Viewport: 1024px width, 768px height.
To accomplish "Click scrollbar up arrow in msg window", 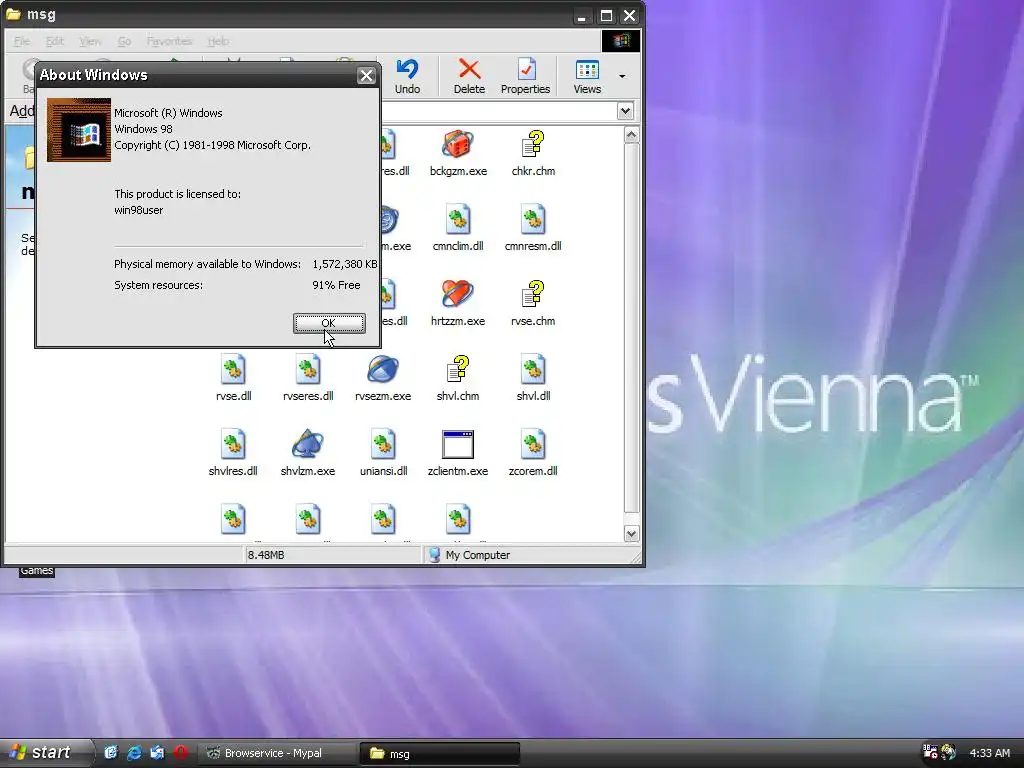I will click(631, 135).
